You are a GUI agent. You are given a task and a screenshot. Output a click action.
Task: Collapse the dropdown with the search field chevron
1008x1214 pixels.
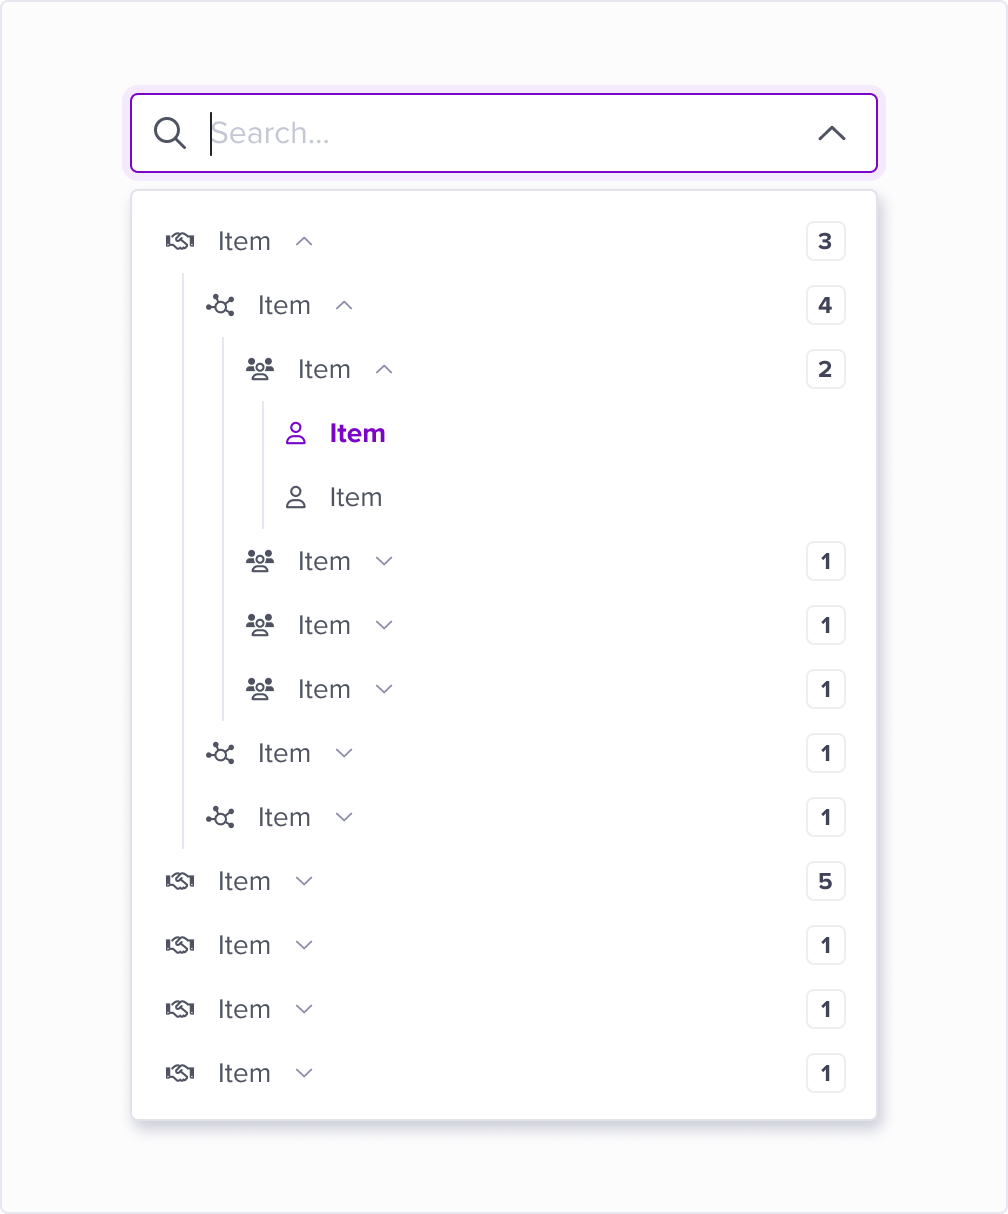pos(832,133)
